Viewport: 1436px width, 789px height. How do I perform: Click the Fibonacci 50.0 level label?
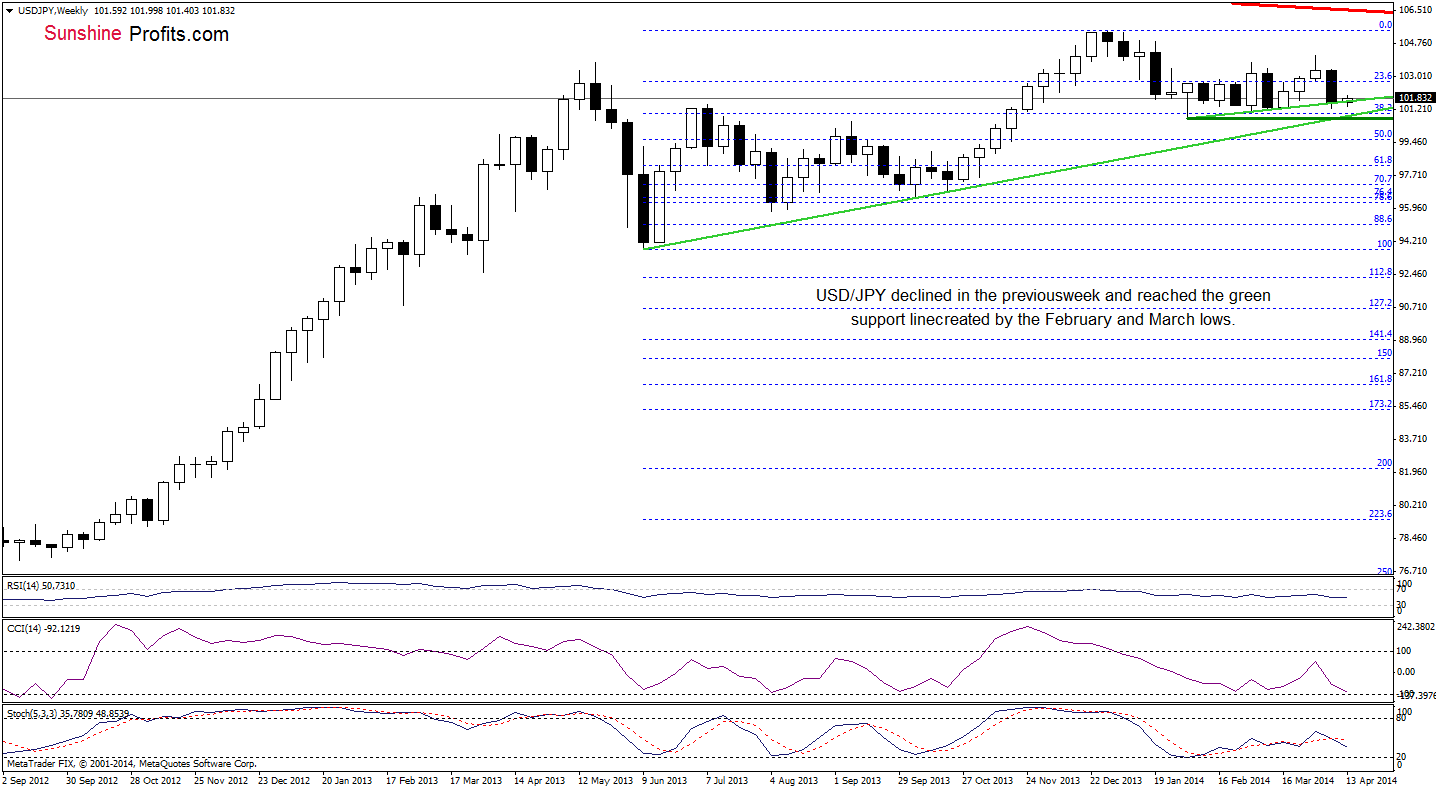tap(1384, 134)
